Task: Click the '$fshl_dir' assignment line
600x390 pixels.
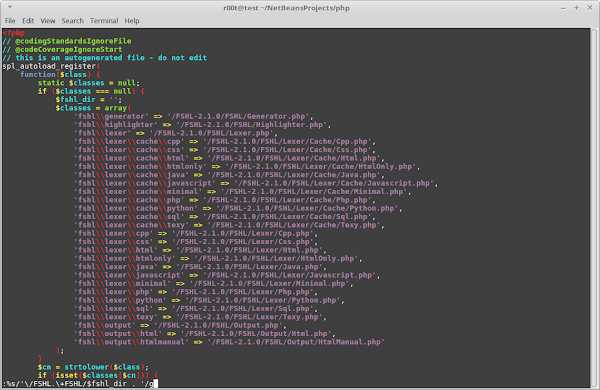Action: (89, 100)
